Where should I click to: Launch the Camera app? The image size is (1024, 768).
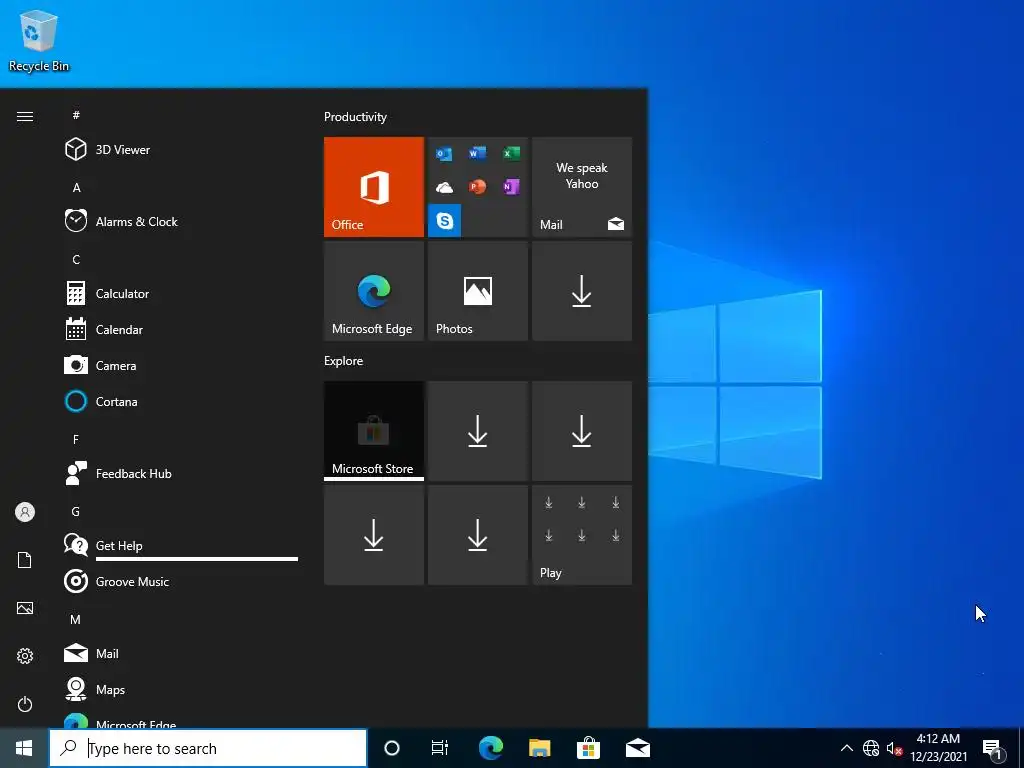pos(181,365)
